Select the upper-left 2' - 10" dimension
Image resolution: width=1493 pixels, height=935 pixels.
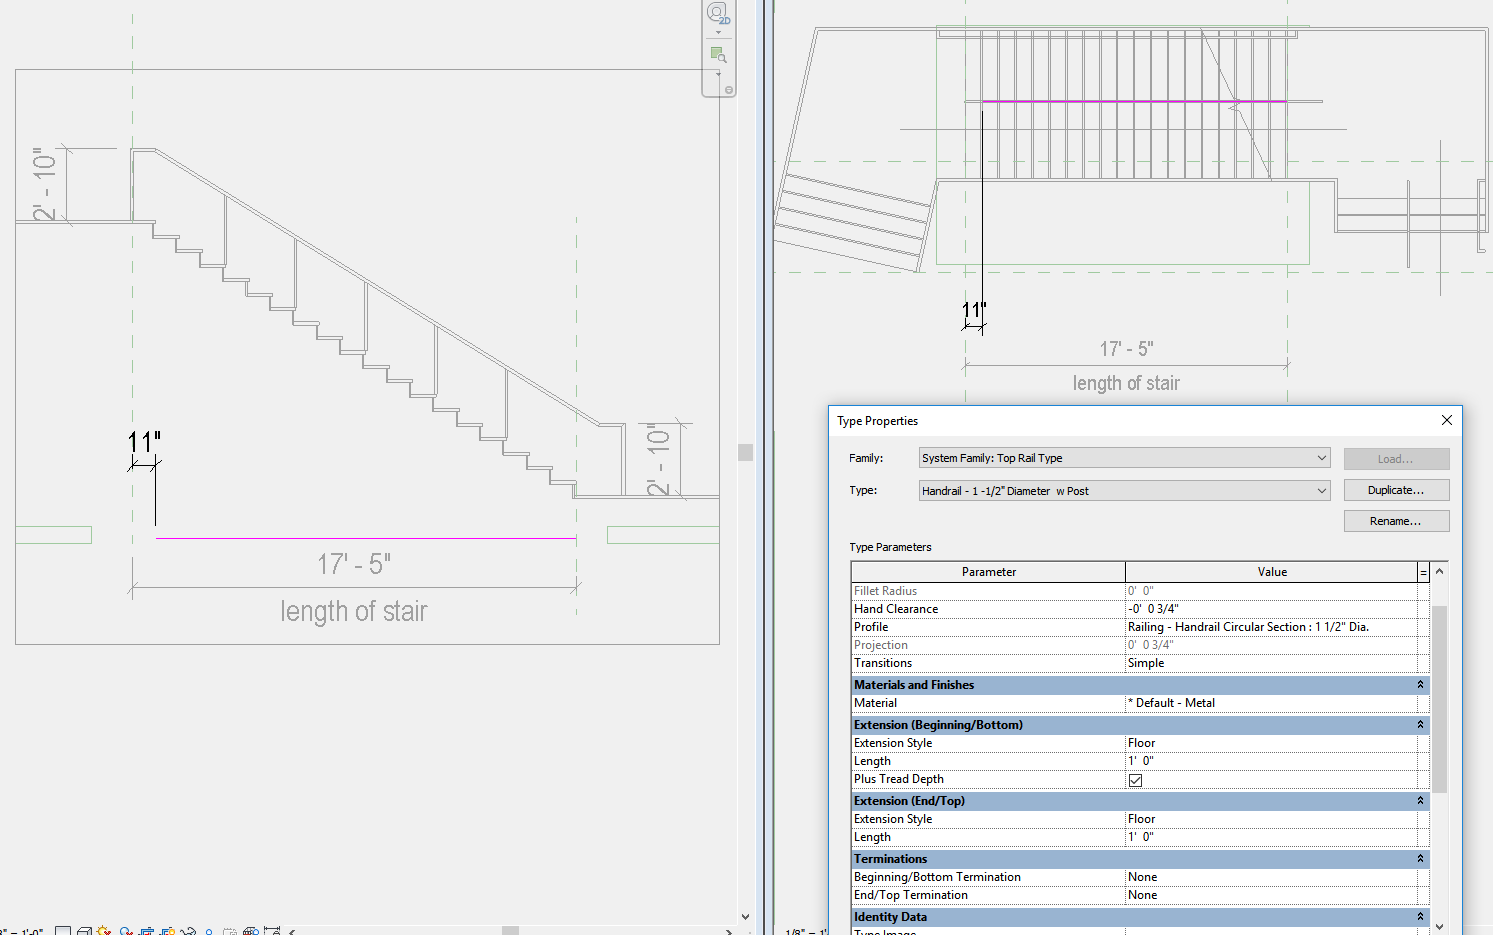click(45, 184)
